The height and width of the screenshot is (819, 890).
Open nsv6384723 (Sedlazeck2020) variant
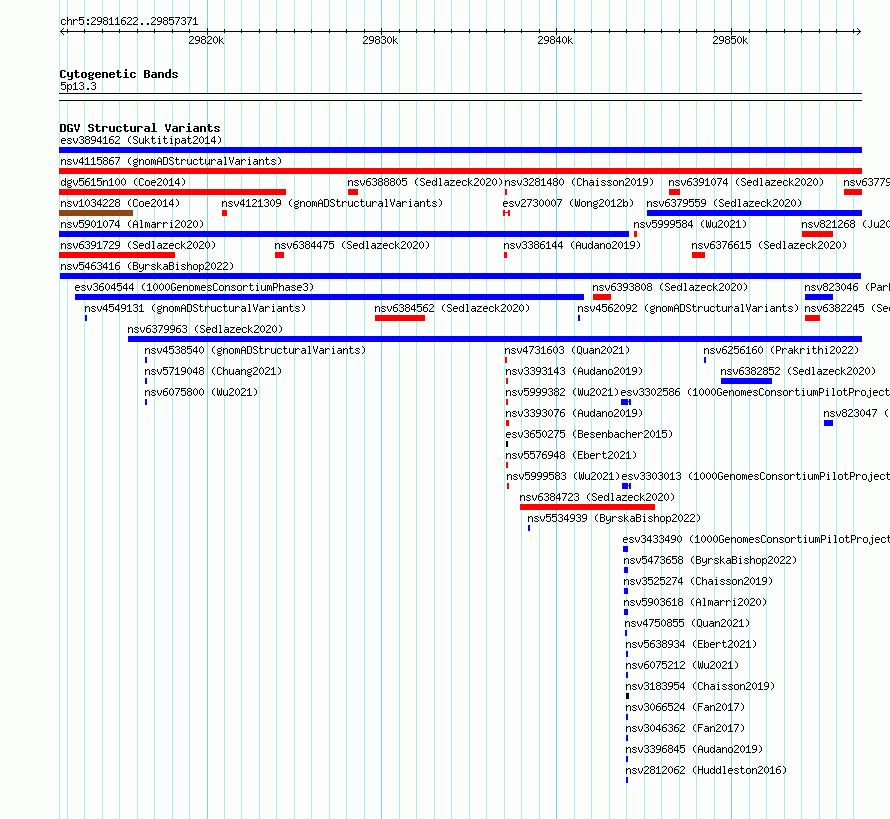597,497
